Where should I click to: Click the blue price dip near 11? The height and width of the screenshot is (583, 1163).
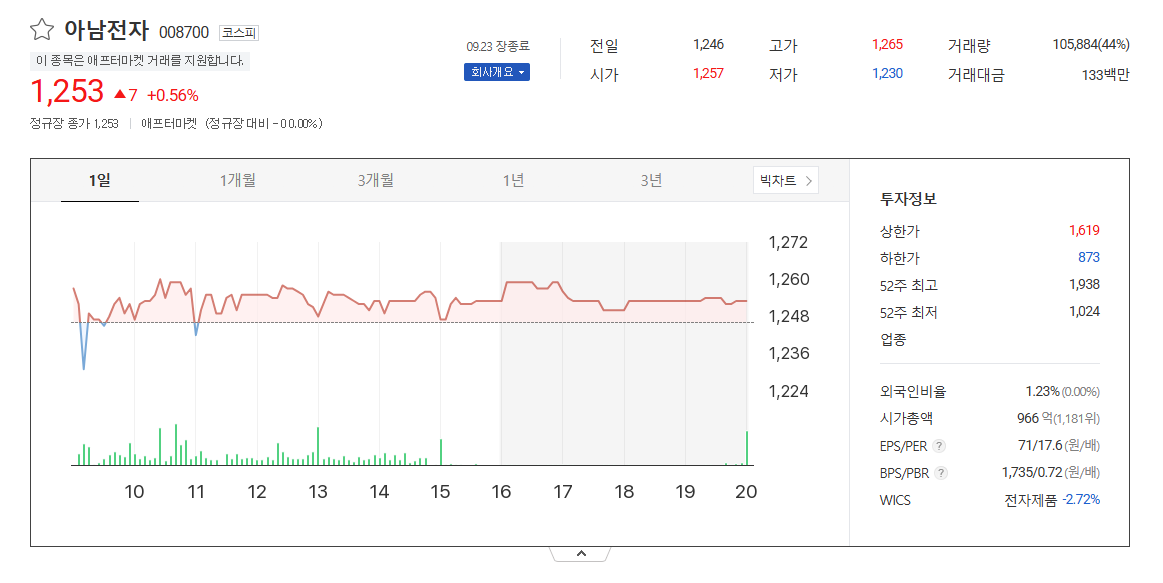pos(196,329)
